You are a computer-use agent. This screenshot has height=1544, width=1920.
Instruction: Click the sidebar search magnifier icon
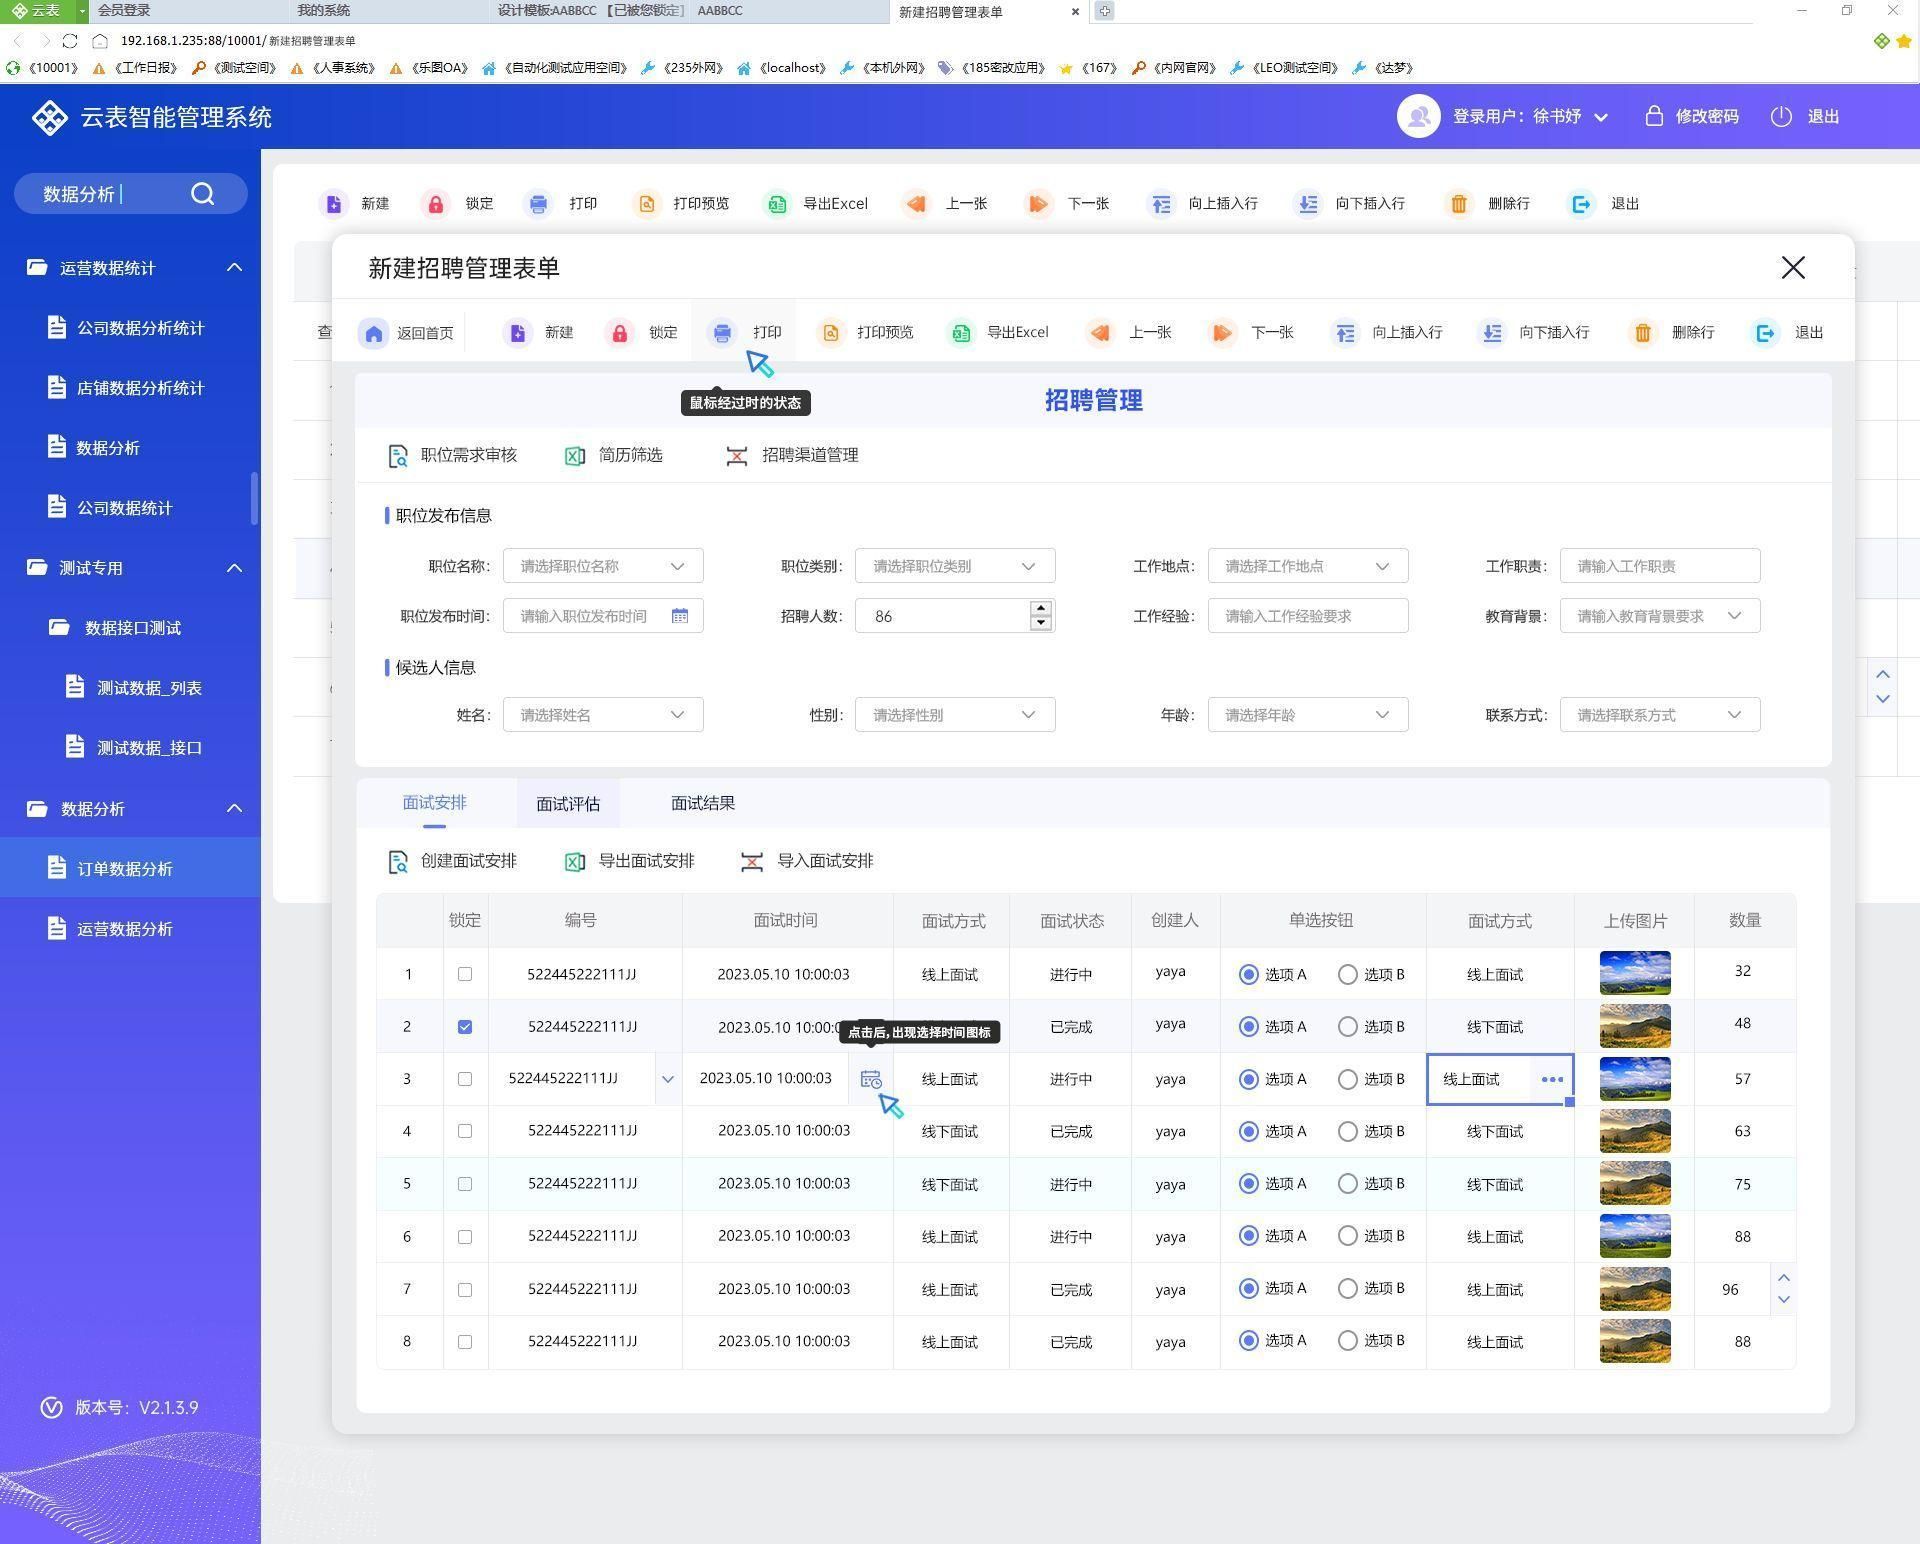point(203,194)
